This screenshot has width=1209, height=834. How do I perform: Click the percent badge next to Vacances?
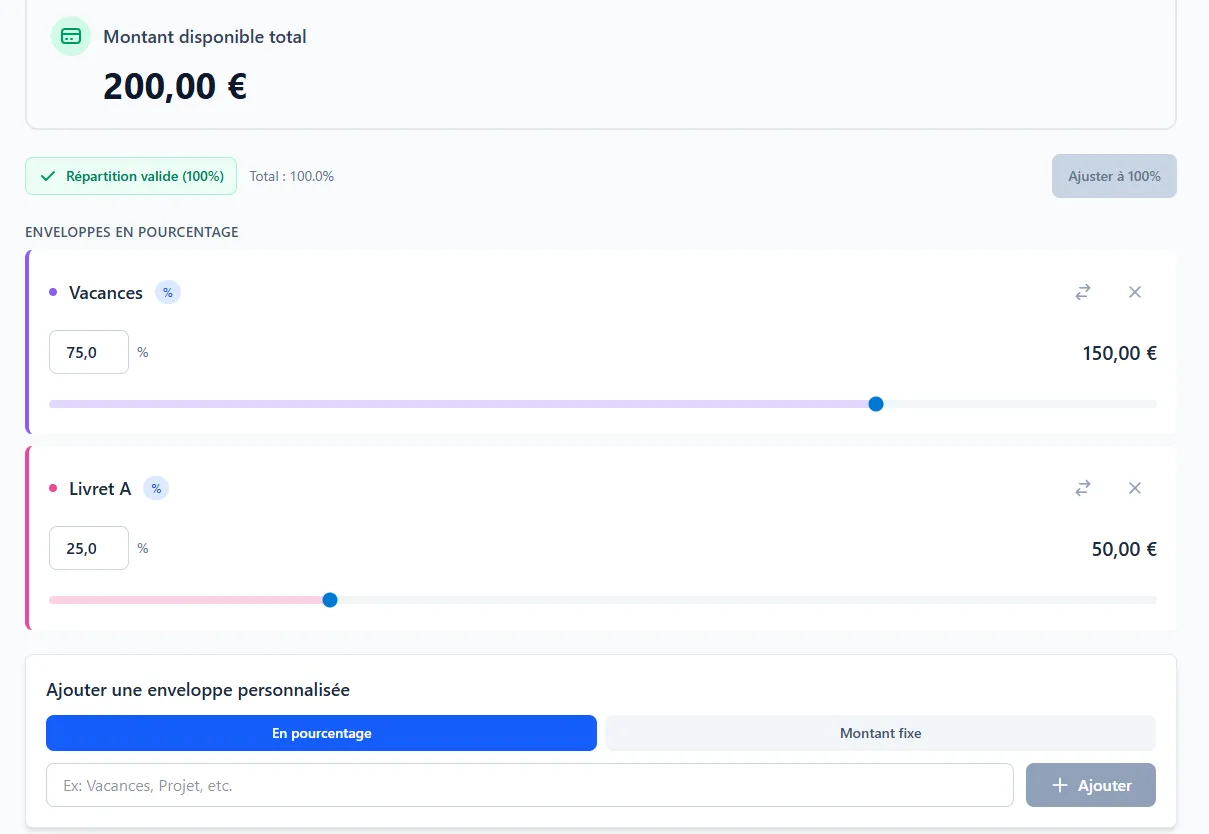[x=168, y=293]
